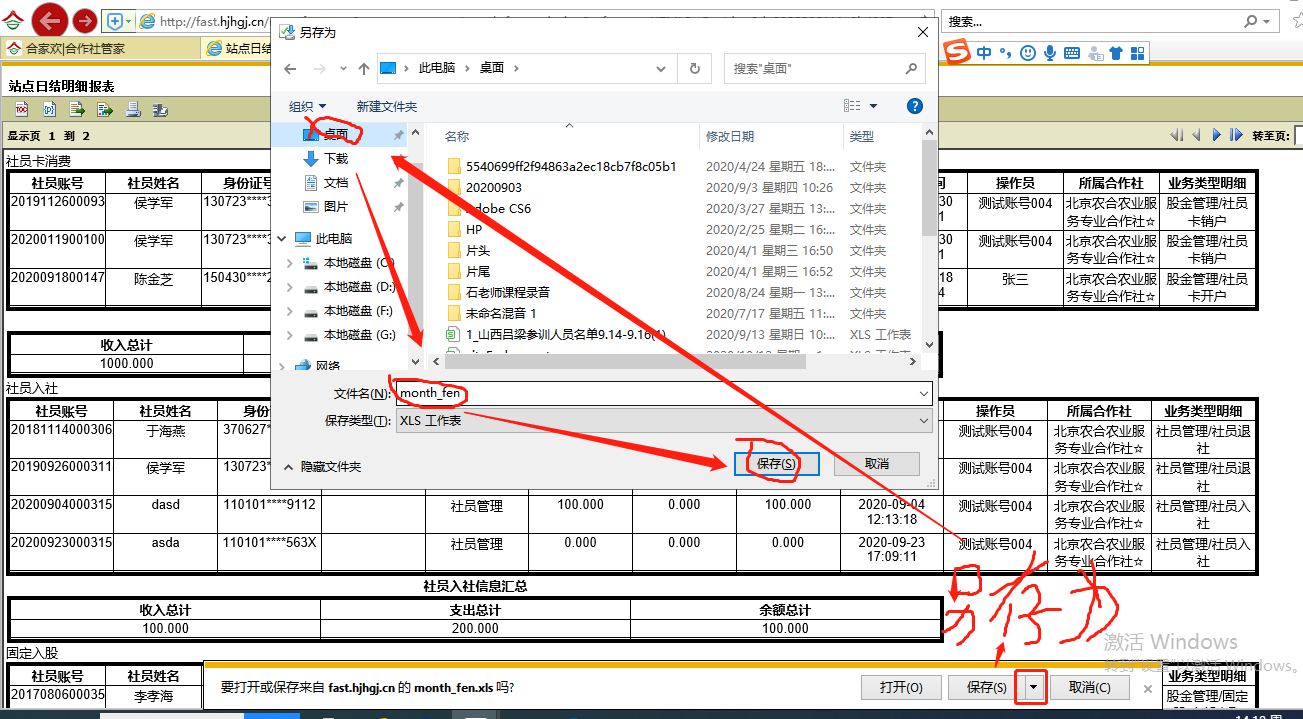Click 取消 button in Save As dialog
The image size is (1303, 719).
tap(877, 464)
